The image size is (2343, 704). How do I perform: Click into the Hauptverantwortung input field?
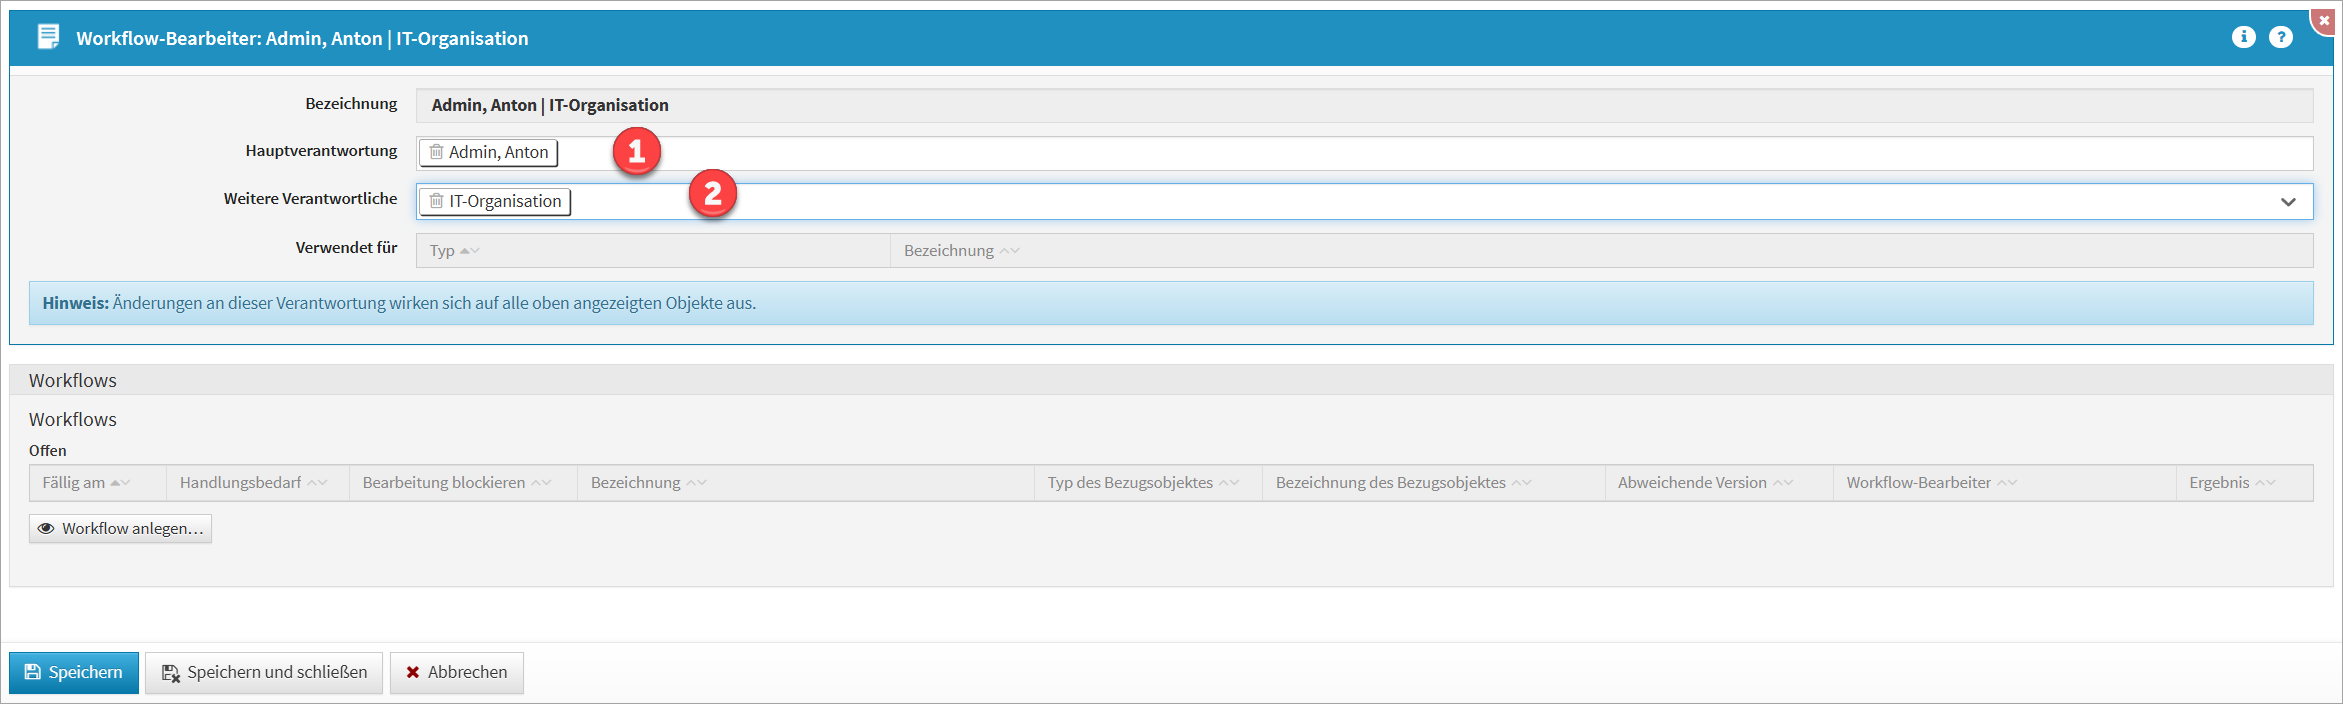pos(1400,153)
